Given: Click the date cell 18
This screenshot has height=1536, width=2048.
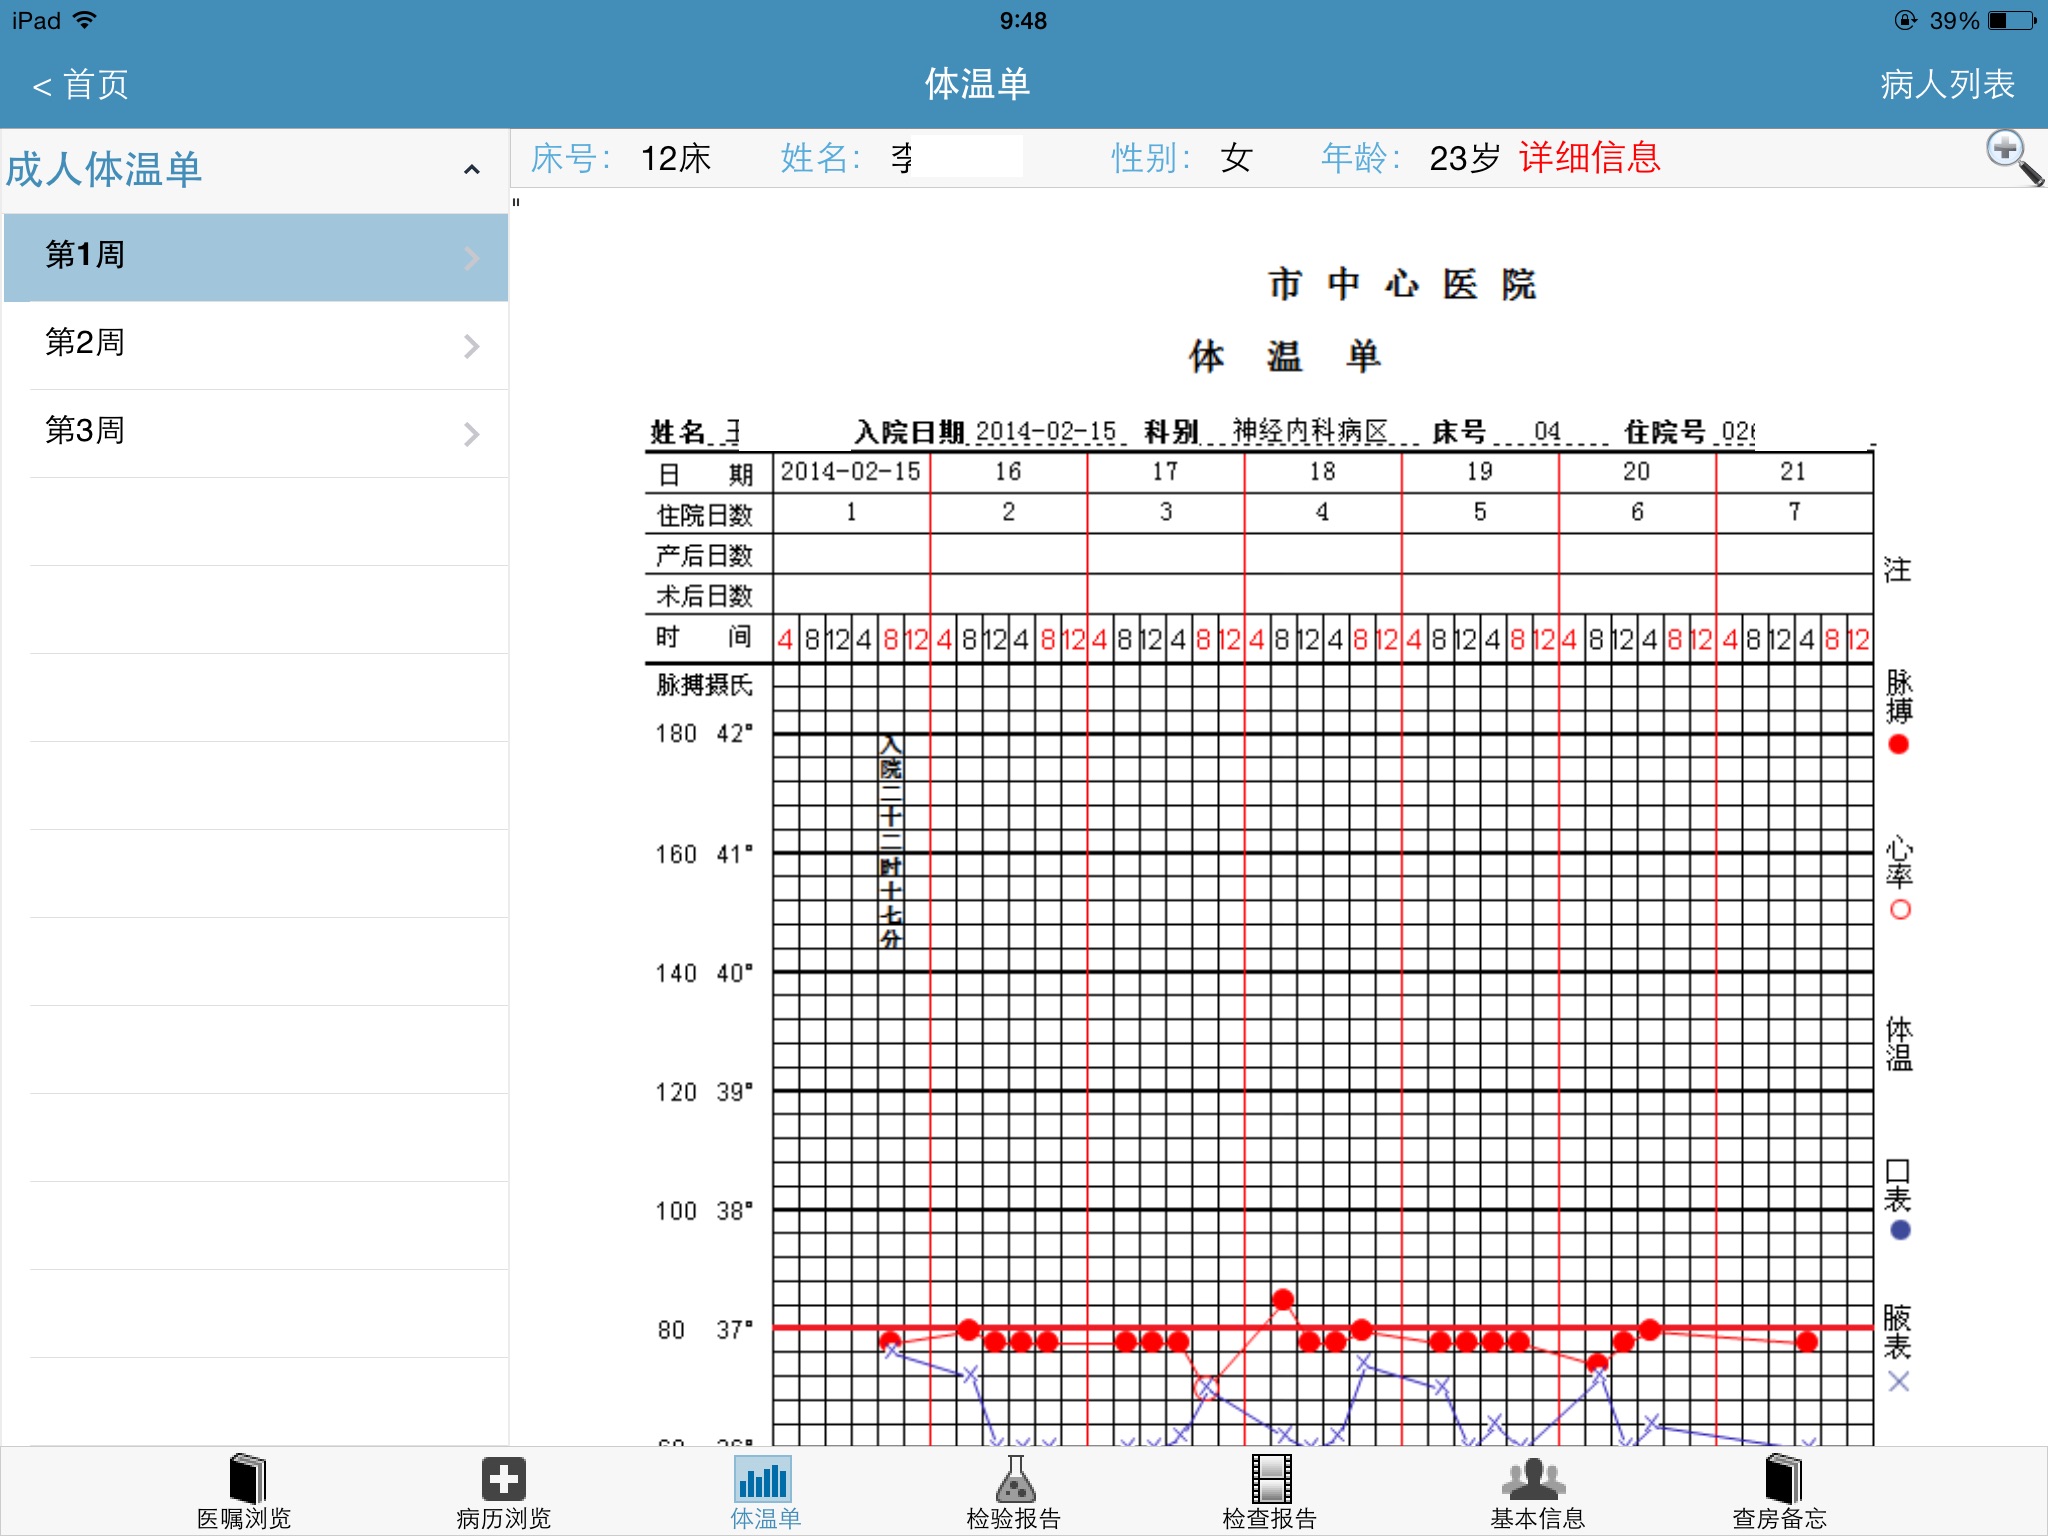Looking at the screenshot, I should 1323,471.
